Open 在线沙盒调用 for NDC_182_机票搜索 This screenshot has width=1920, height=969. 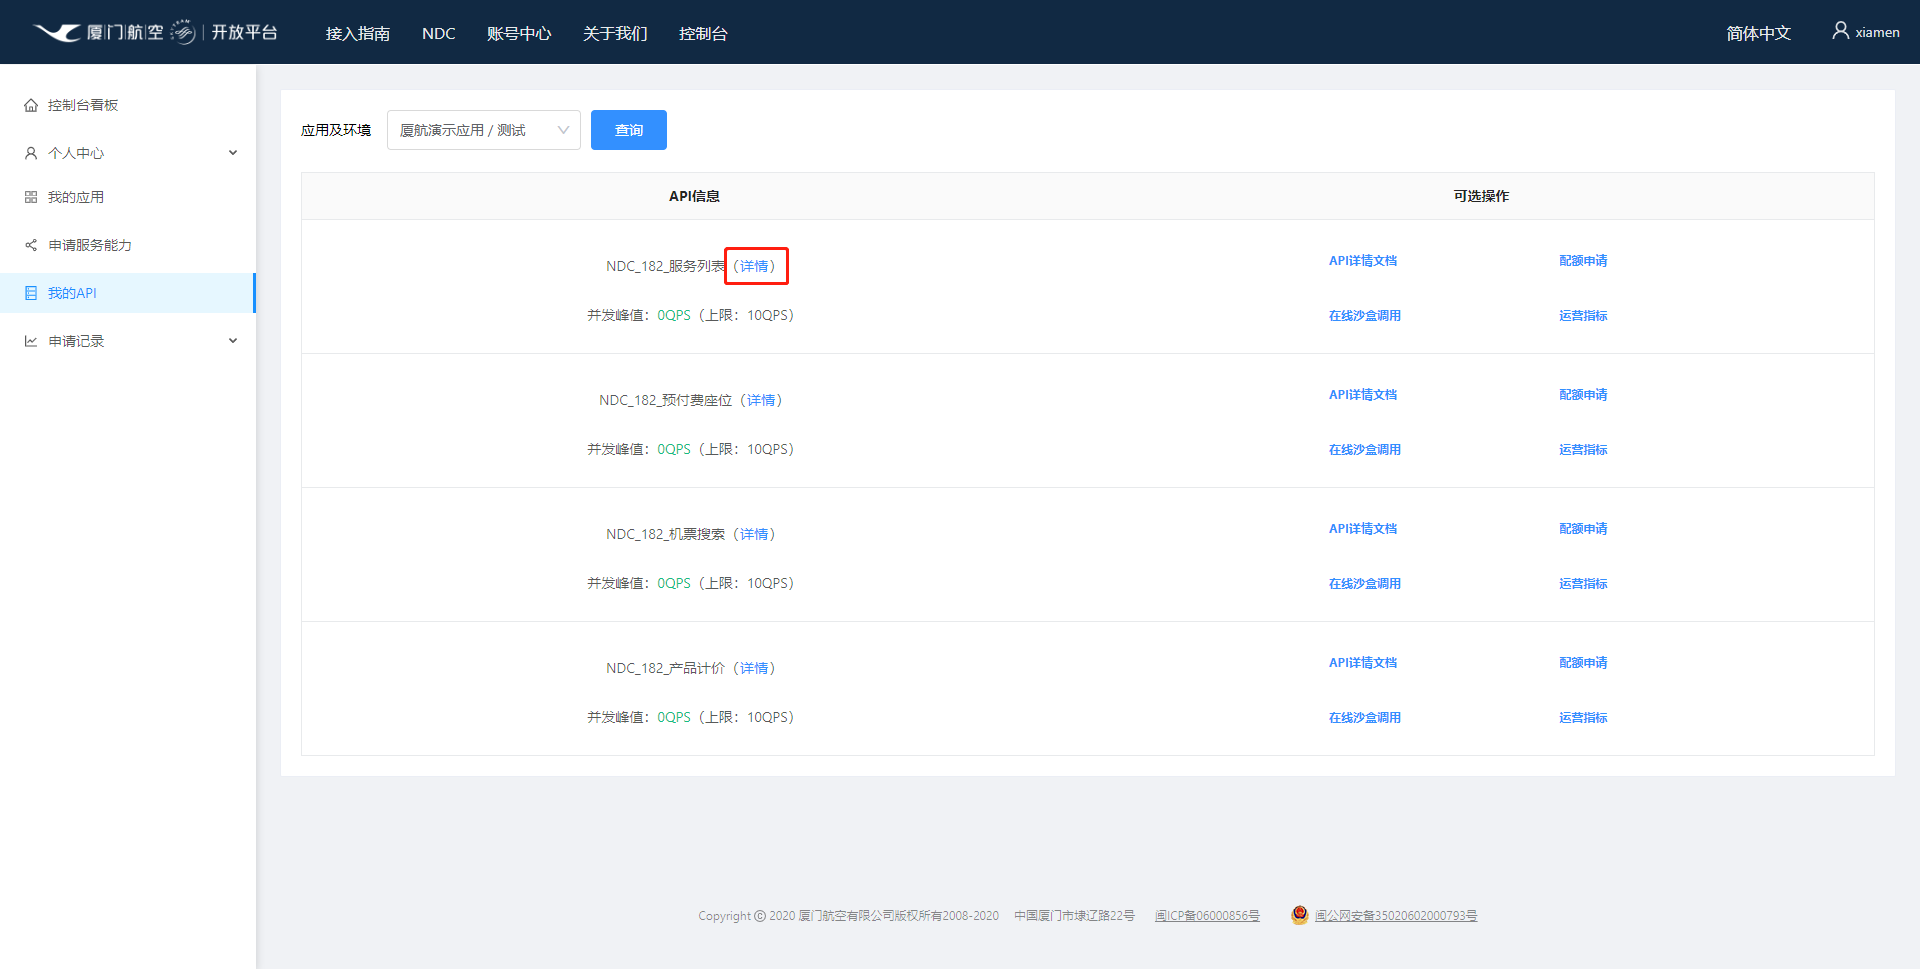1365,584
